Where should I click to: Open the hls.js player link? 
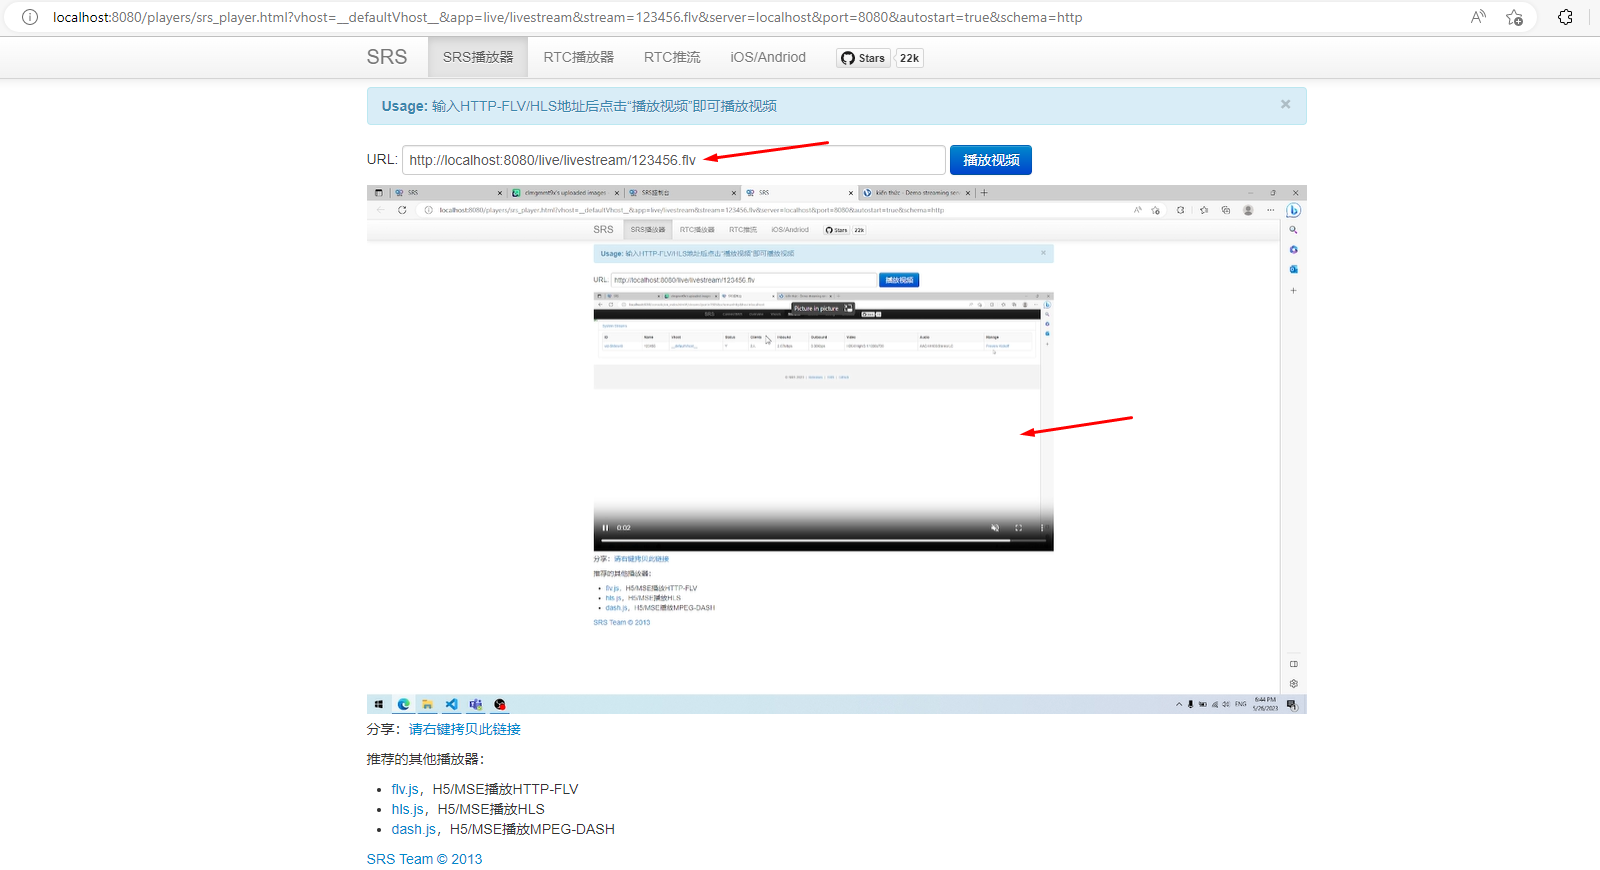(x=408, y=809)
